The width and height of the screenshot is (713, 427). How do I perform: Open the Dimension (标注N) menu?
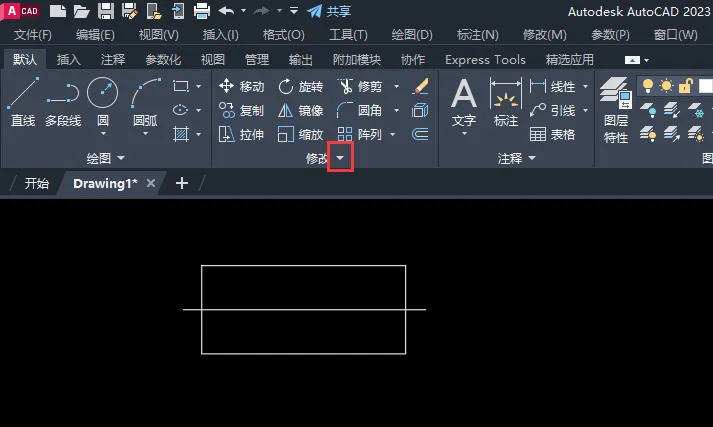point(477,35)
